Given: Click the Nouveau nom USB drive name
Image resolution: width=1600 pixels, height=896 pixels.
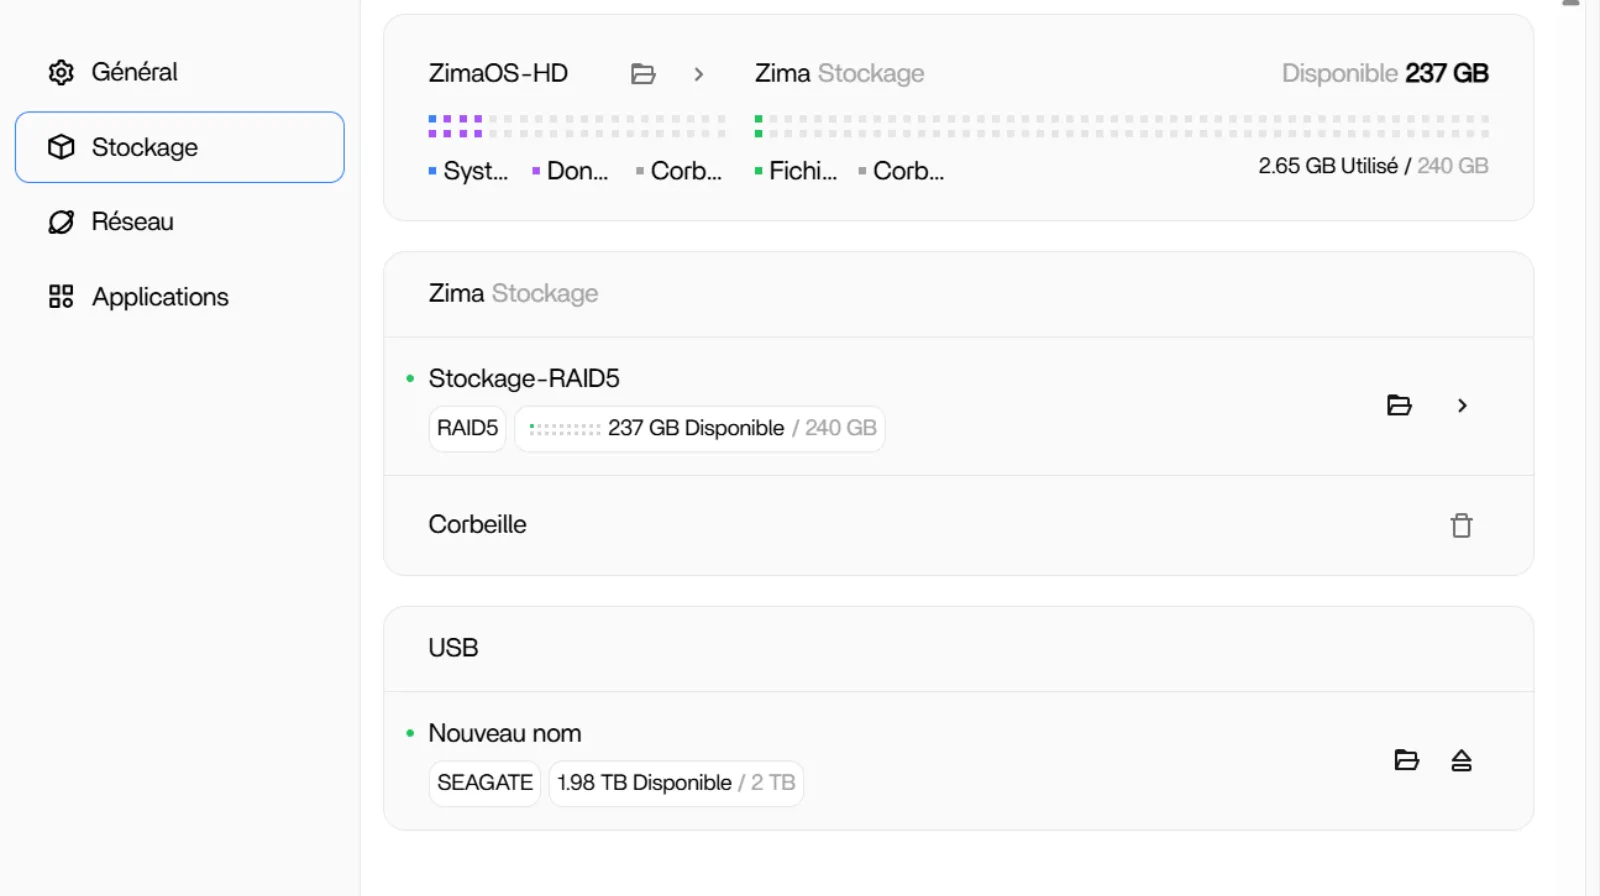Looking at the screenshot, I should point(504,733).
